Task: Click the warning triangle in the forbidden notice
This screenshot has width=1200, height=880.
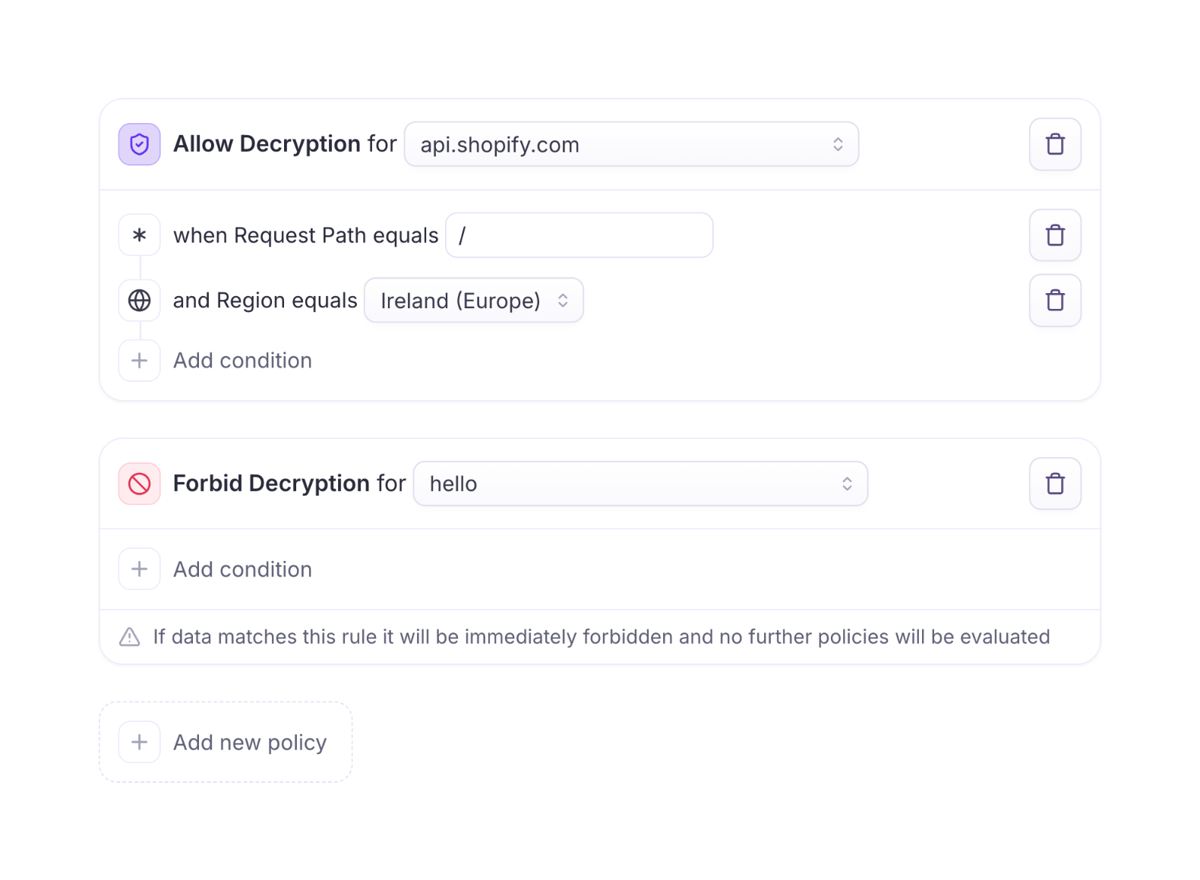Action: (x=129, y=636)
